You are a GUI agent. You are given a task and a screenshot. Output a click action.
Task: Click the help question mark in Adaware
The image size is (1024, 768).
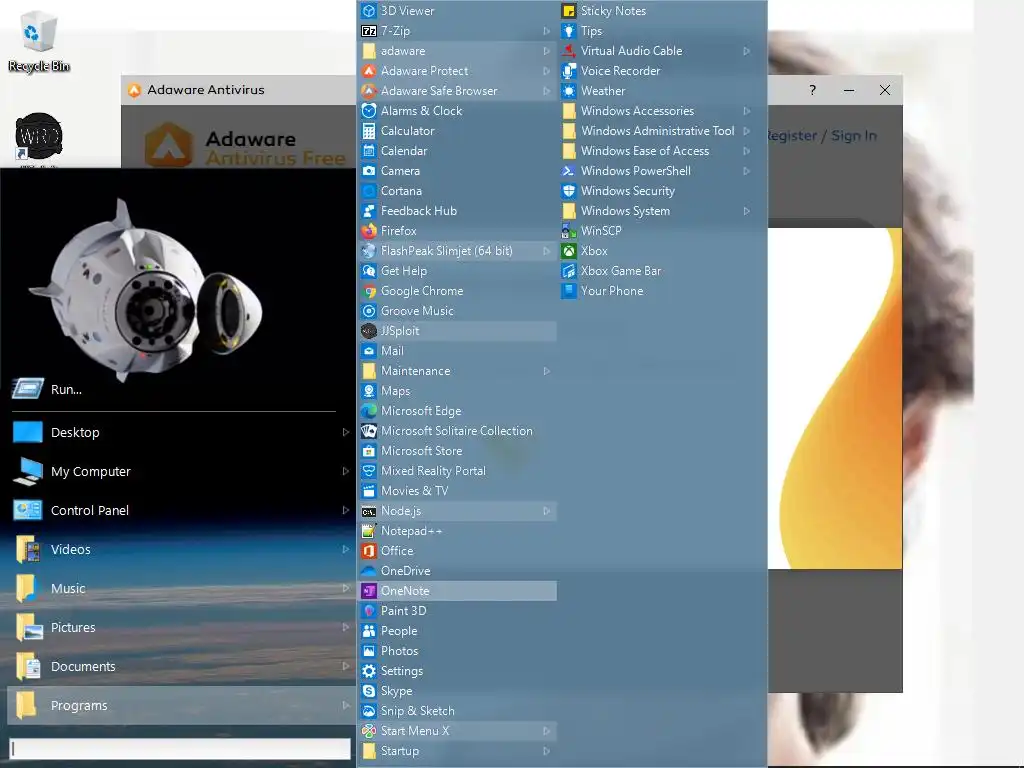(x=812, y=90)
